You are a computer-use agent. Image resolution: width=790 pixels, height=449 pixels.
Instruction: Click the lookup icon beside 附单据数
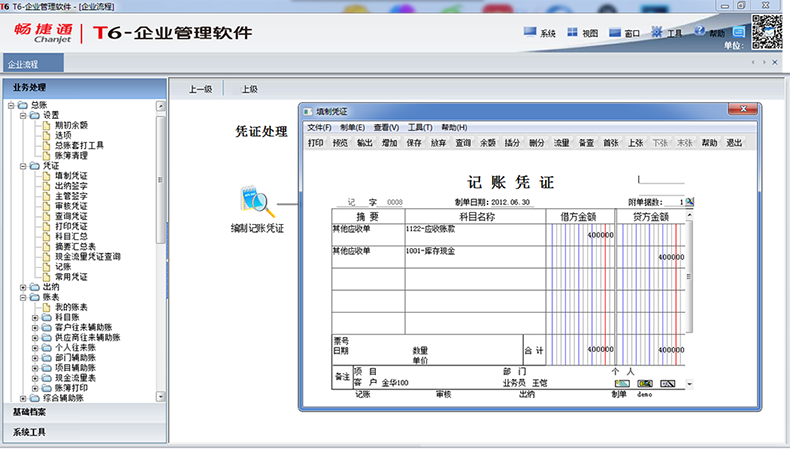(689, 202)
